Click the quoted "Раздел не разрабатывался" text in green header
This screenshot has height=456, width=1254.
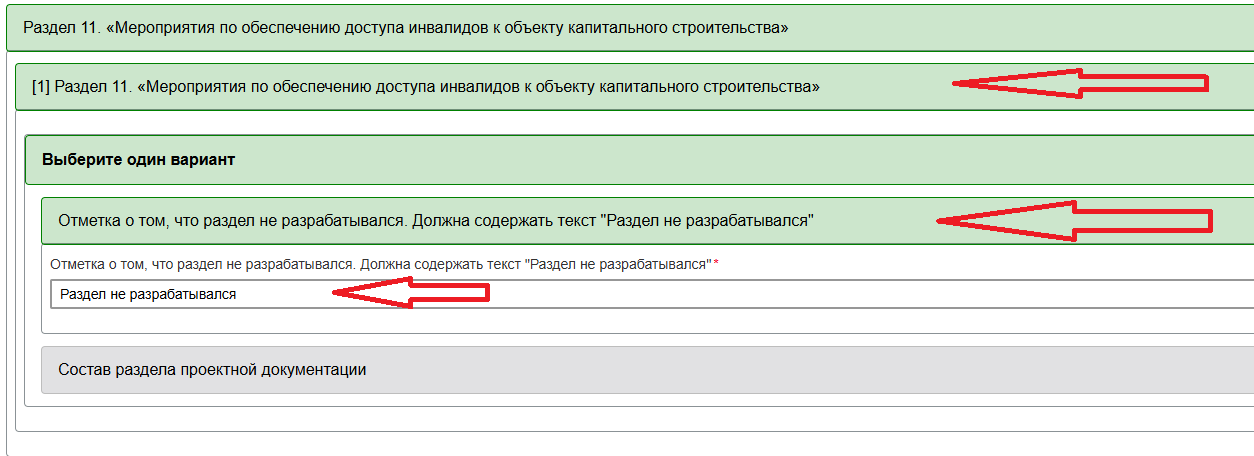707,221
